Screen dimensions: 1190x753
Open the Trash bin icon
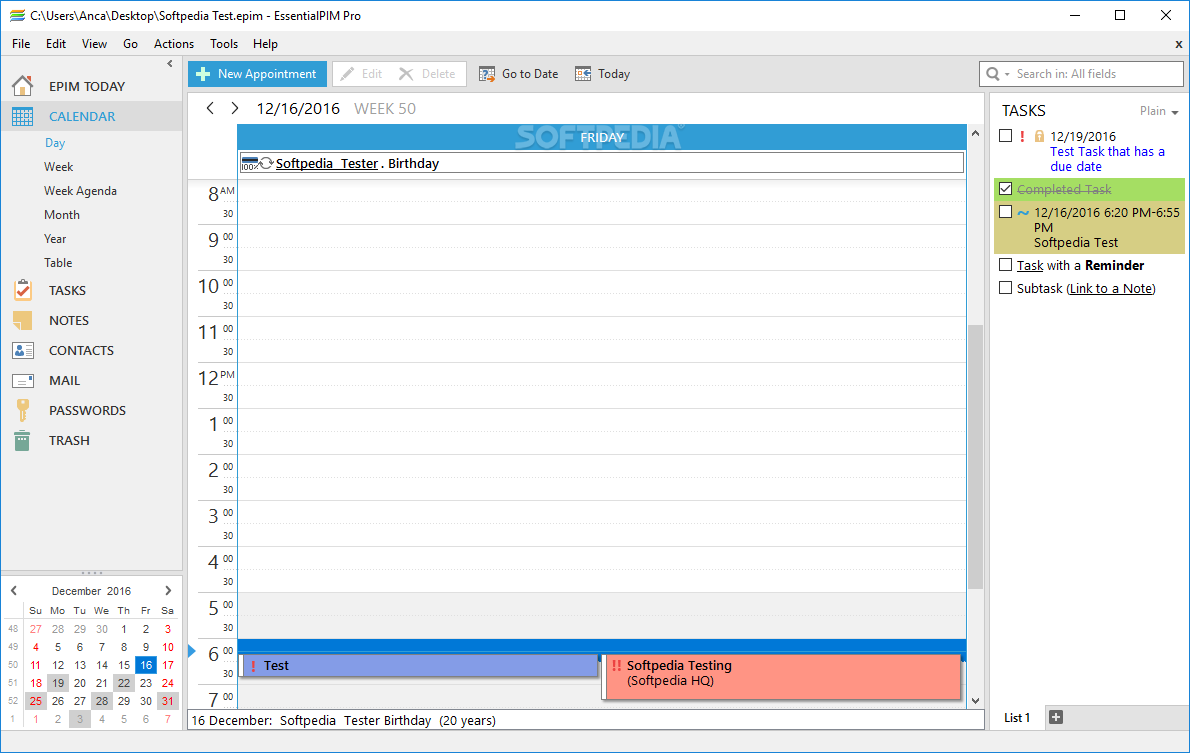pos(22,440)
